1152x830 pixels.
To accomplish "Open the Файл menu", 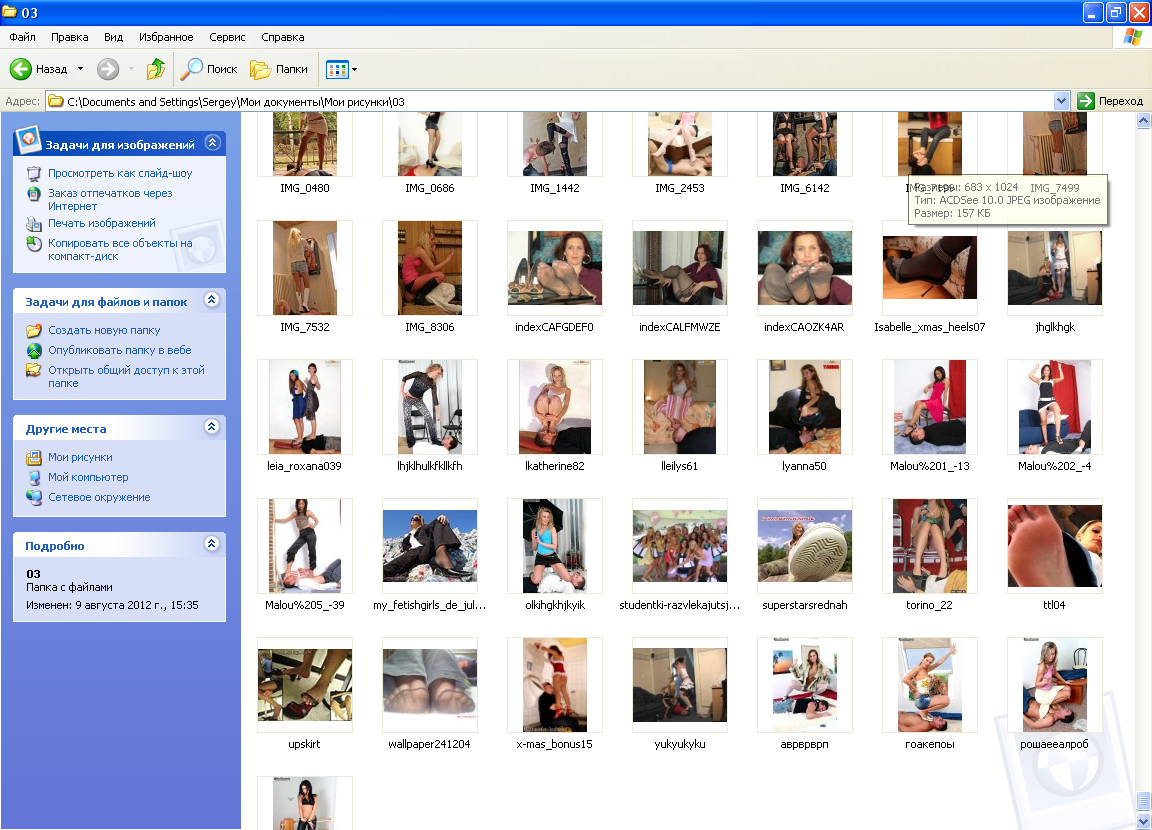I will tap(23, 37).
